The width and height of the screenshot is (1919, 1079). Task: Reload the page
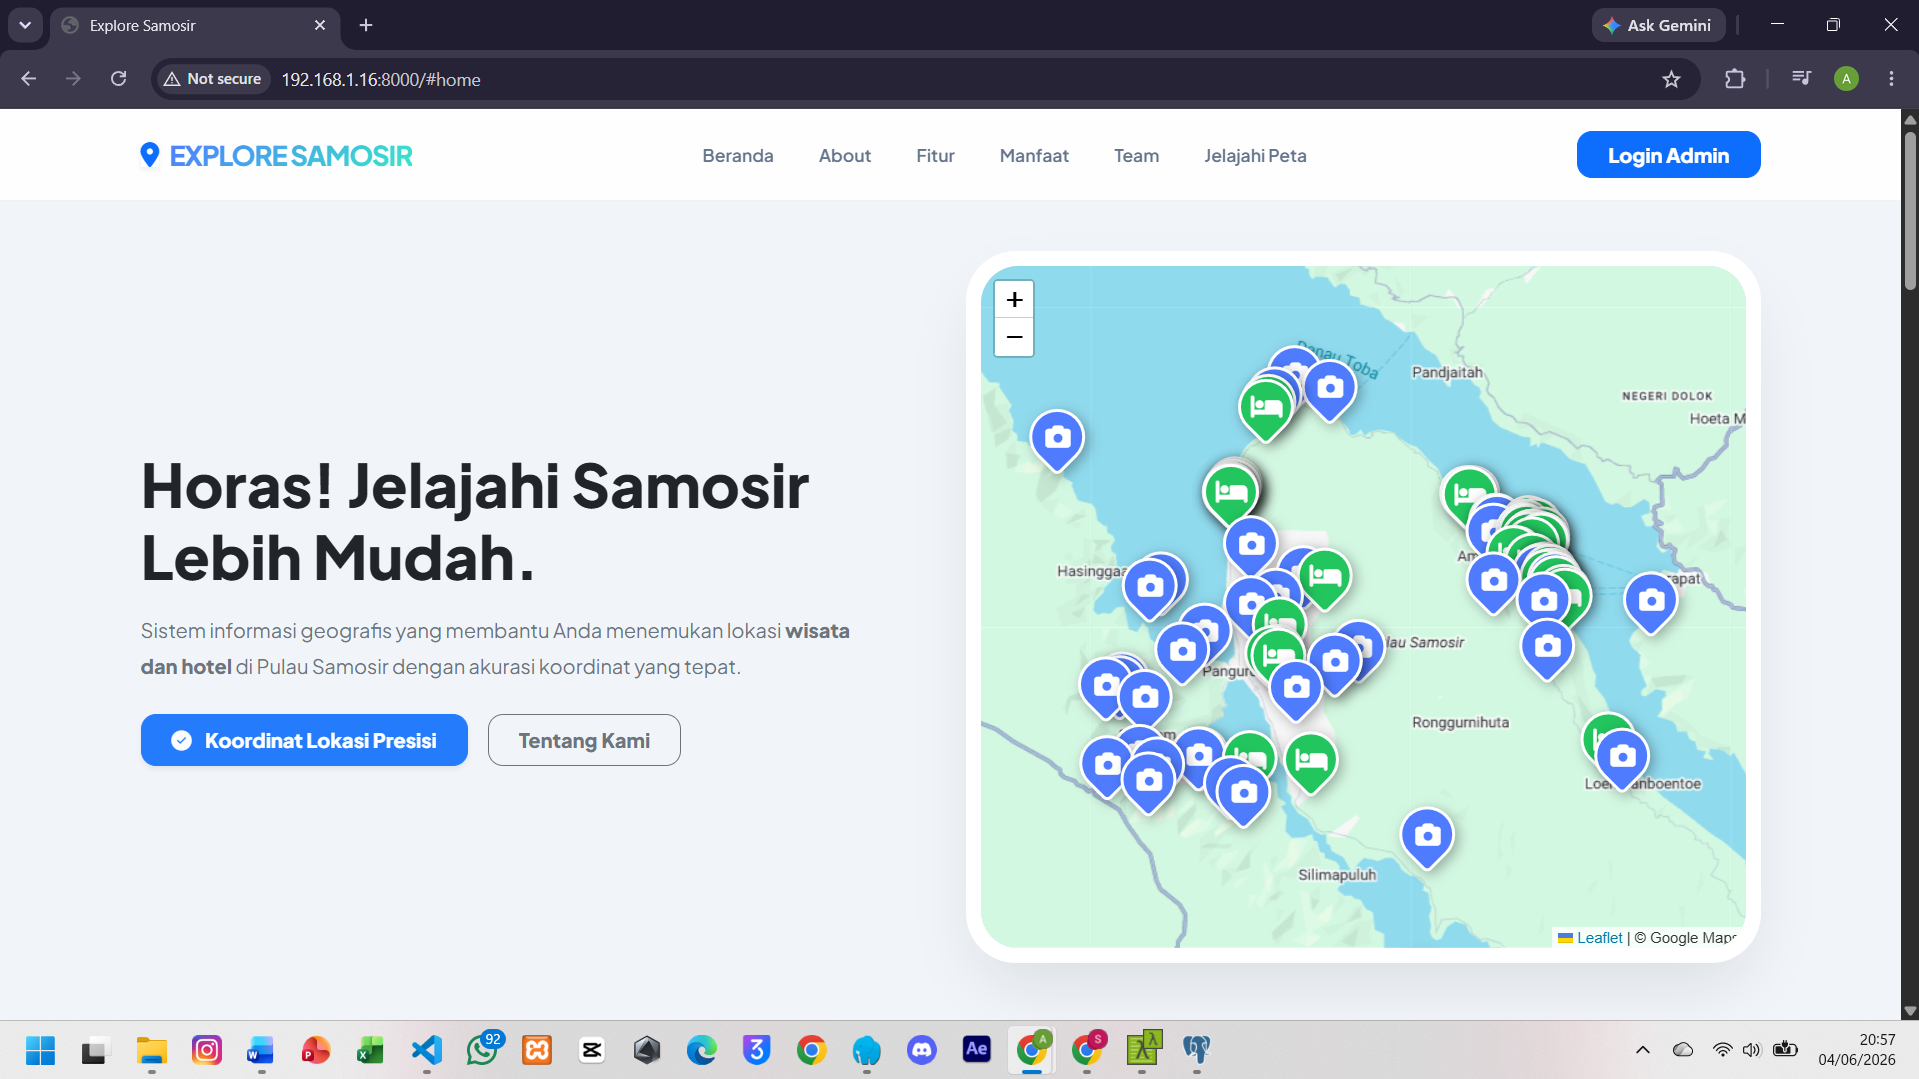point(118,79)
